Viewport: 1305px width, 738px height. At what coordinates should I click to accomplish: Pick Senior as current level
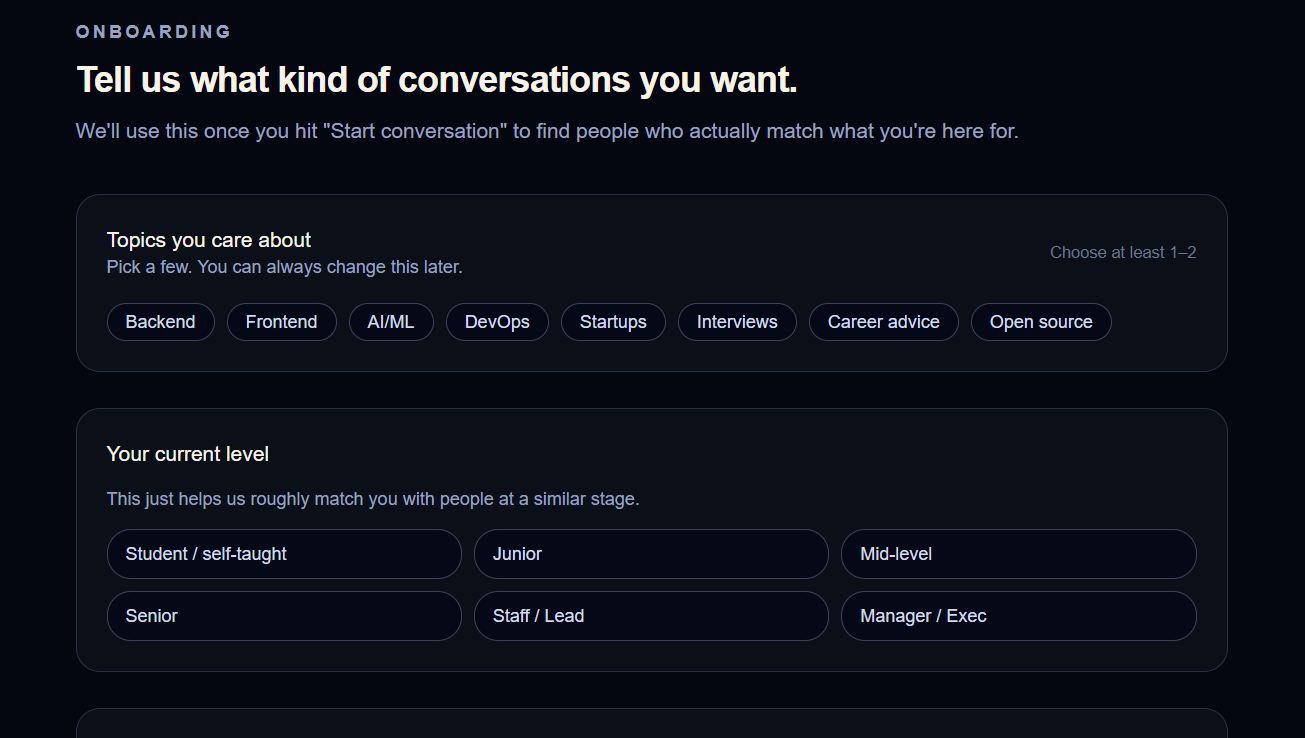coord(284,616)
